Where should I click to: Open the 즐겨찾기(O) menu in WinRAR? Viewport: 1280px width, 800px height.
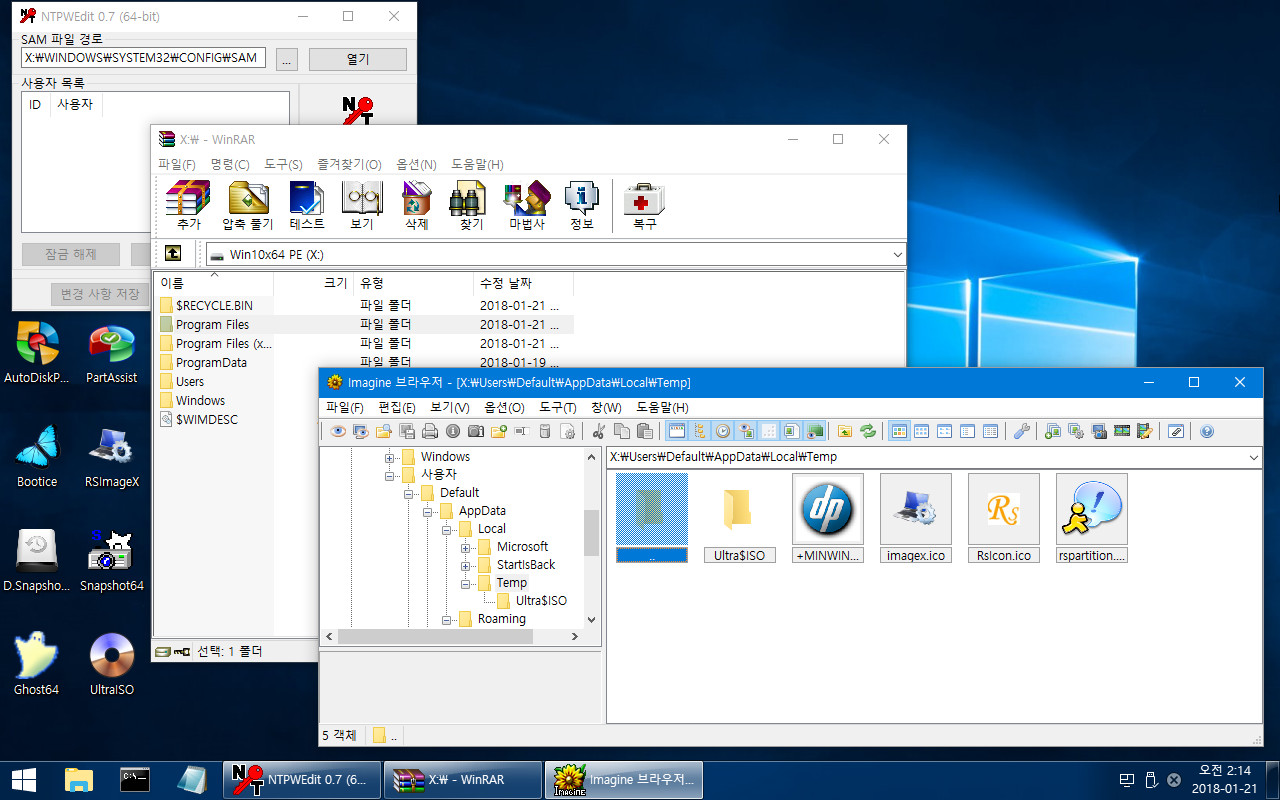tap(349, 164)
